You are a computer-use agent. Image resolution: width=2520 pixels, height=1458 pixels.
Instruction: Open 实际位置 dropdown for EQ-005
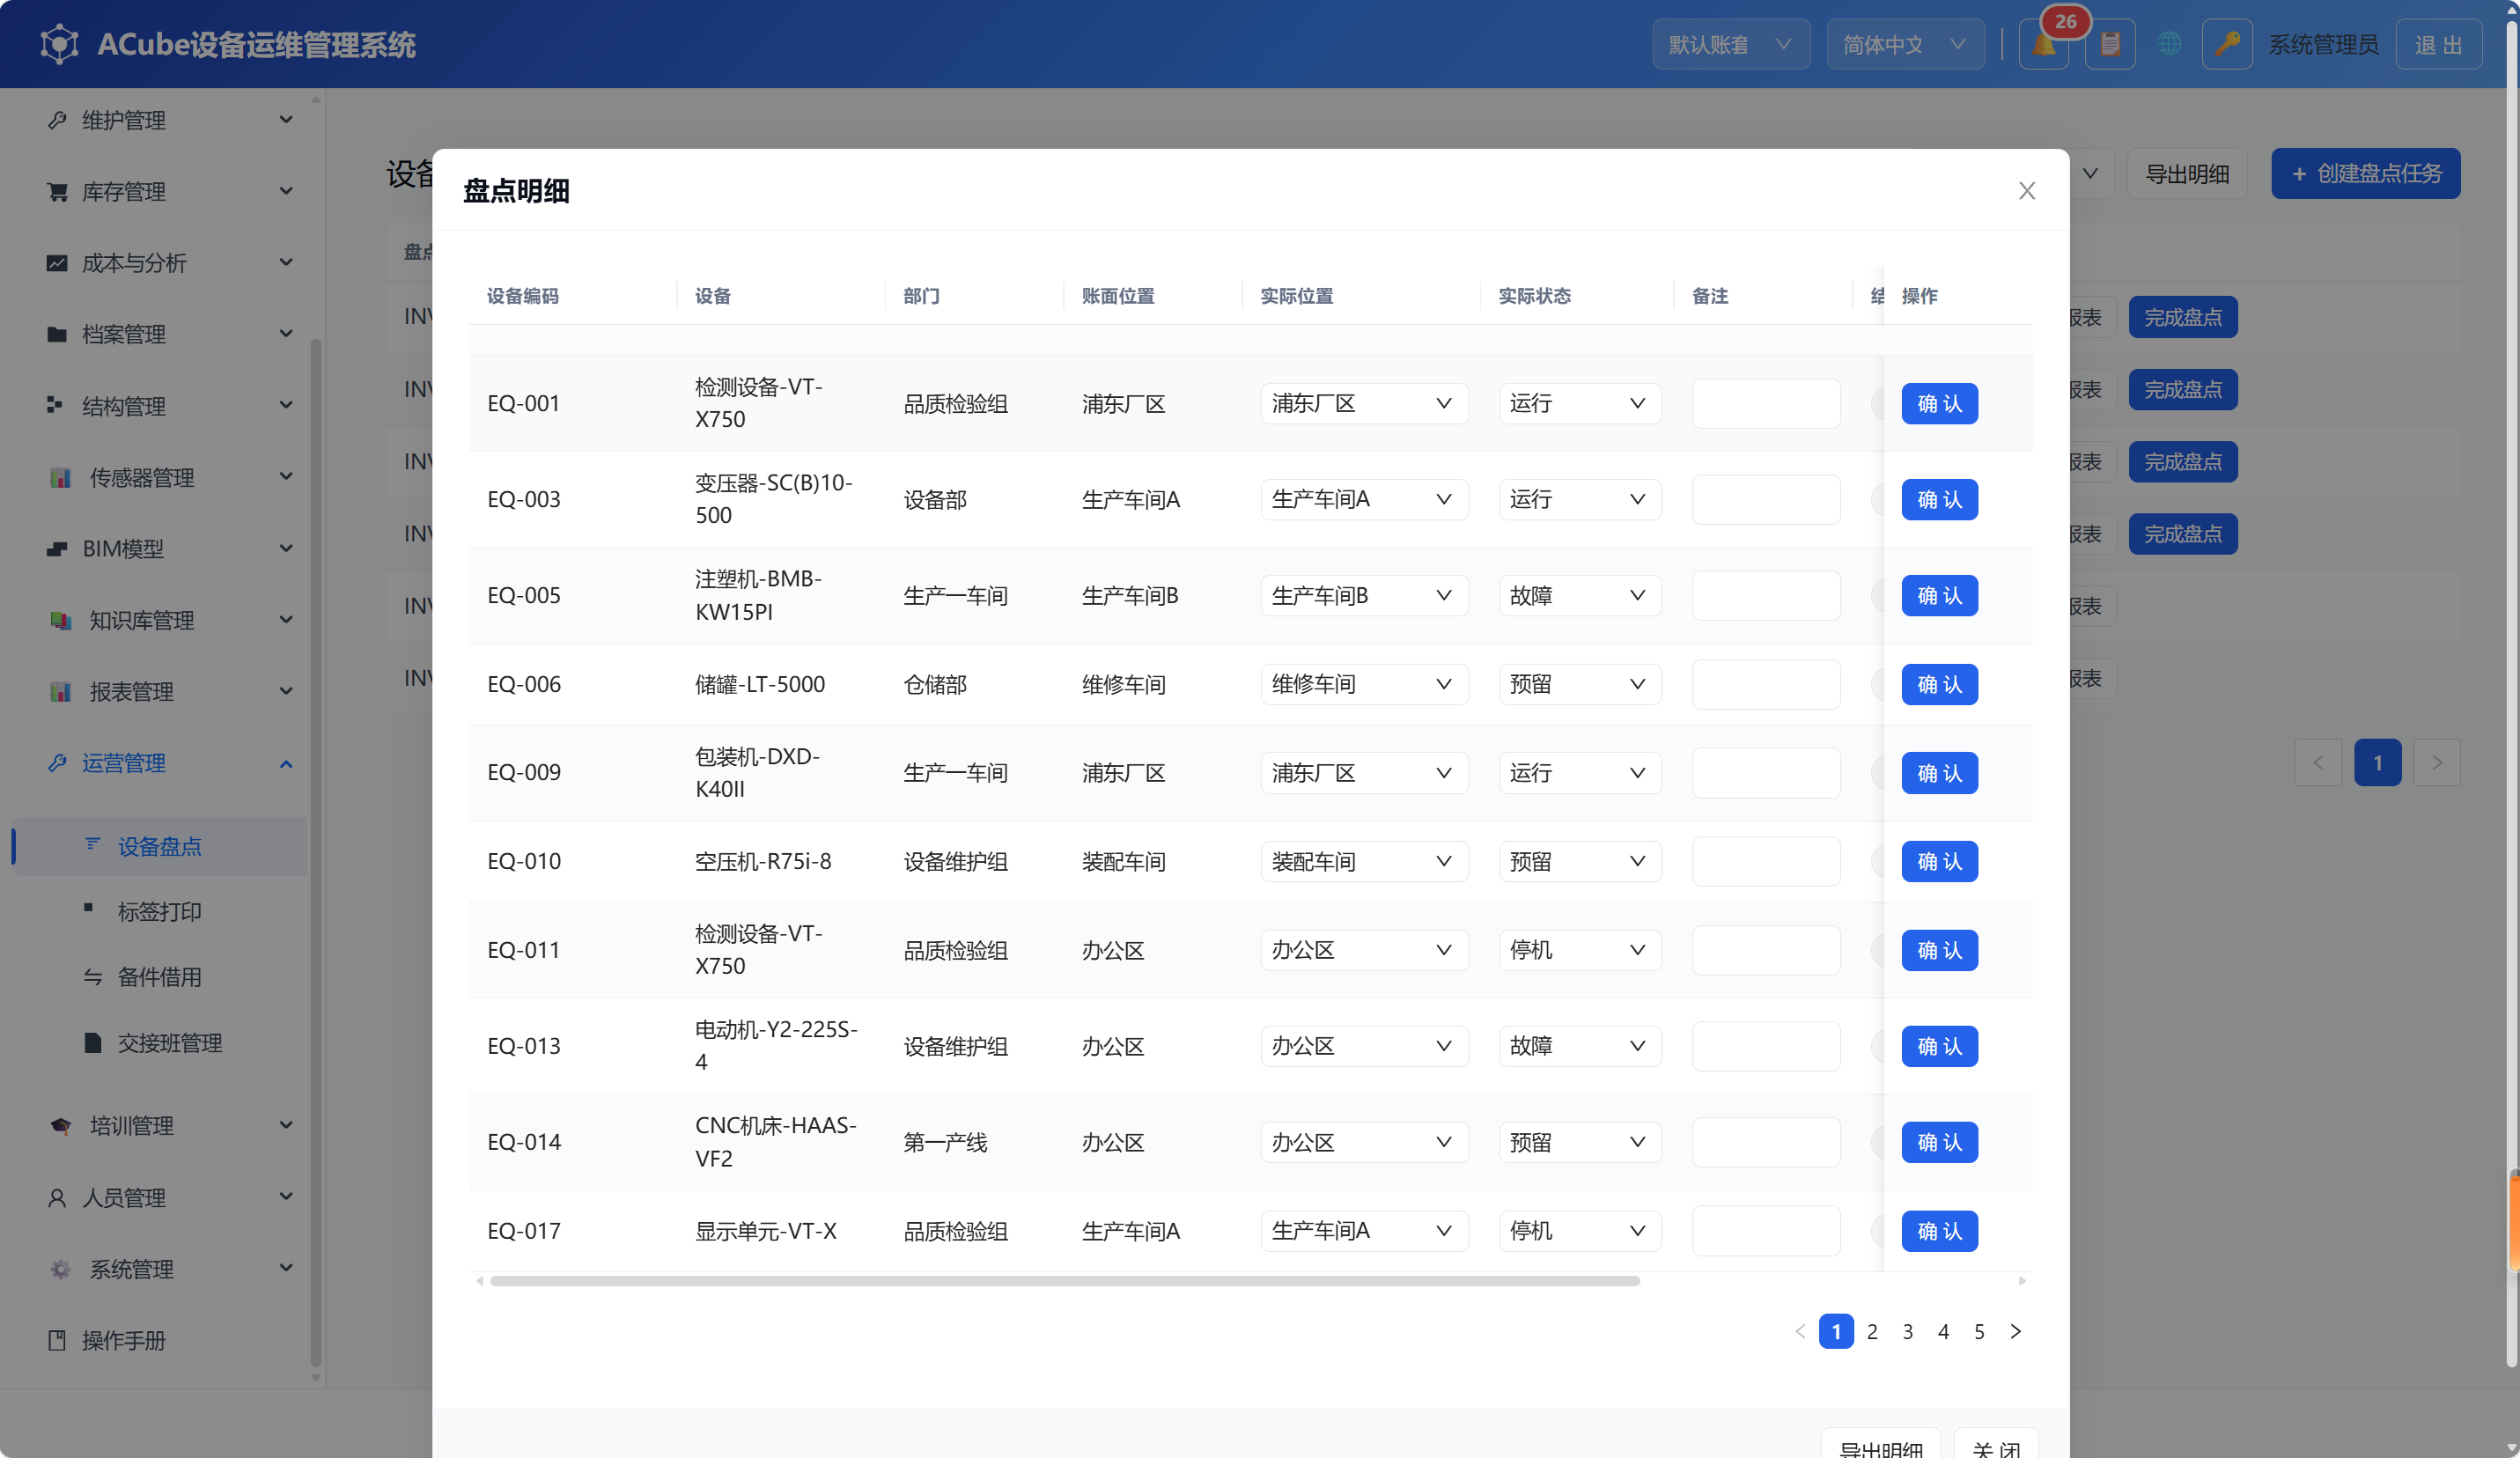[x=1364, y=595]
